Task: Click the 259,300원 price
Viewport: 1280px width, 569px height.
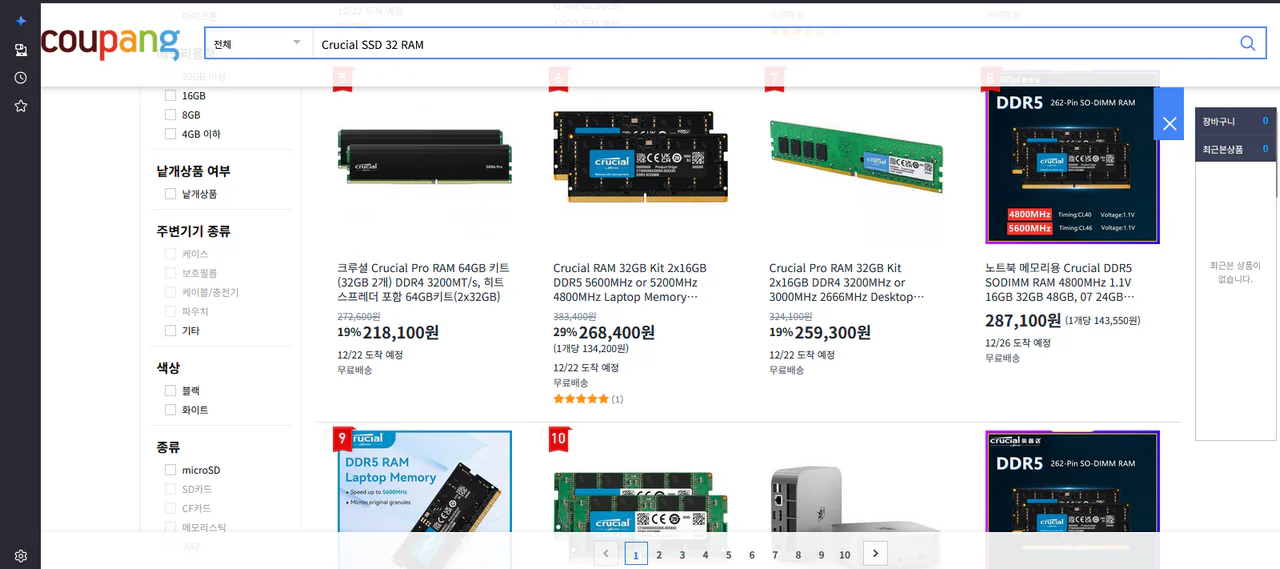Action: pyautogui.click(x=833, y=333)
